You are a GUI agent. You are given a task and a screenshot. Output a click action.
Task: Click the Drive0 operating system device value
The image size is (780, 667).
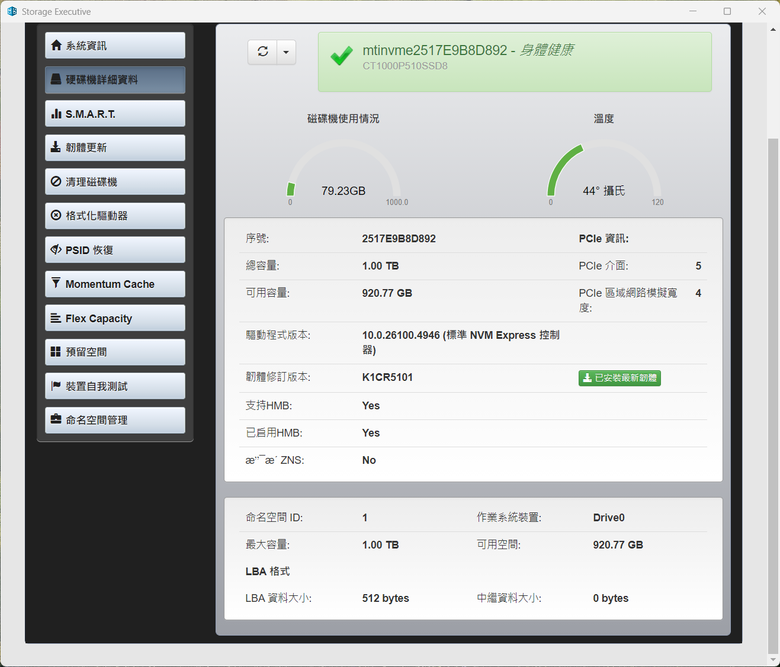(x=608, y=518)
